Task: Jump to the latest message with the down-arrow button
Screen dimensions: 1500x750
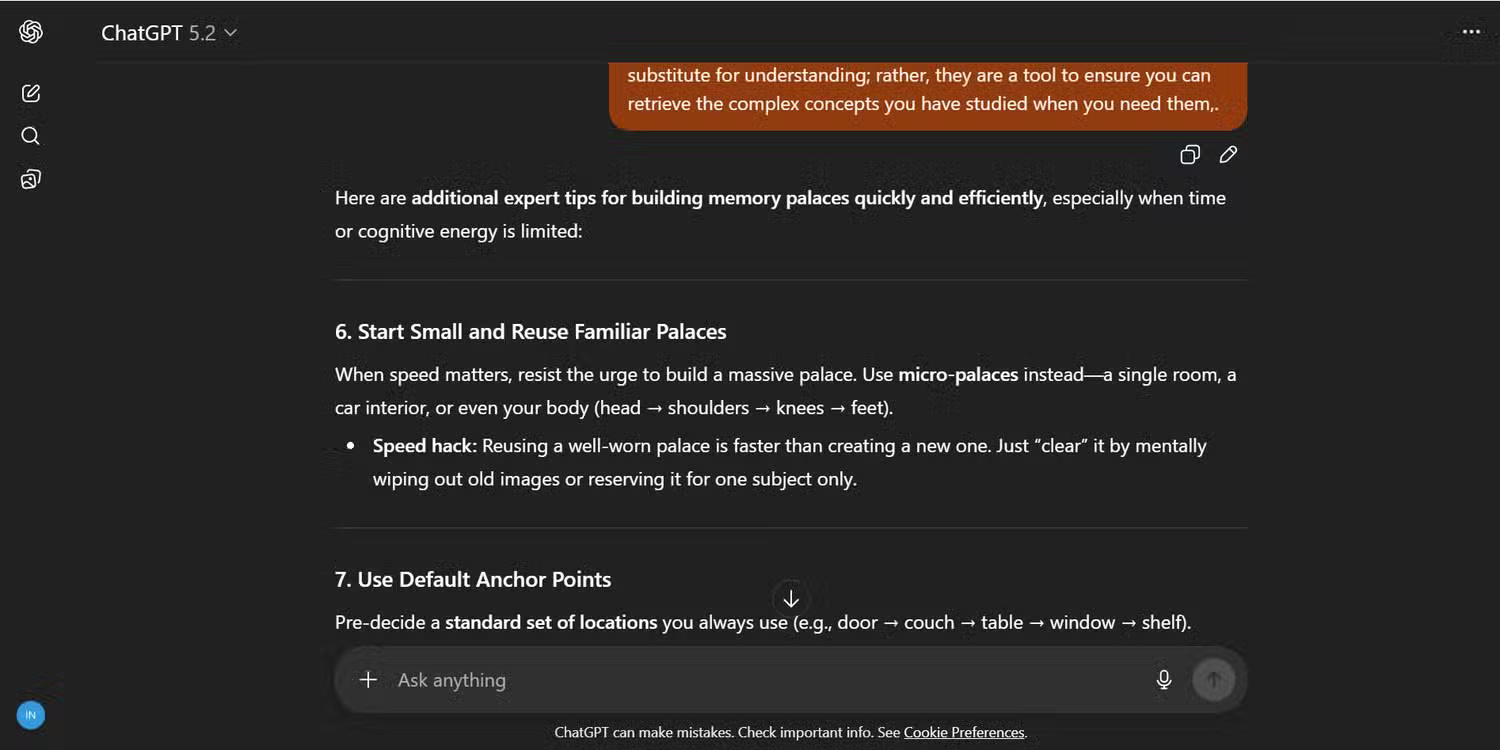Action: tap(791, 599)
